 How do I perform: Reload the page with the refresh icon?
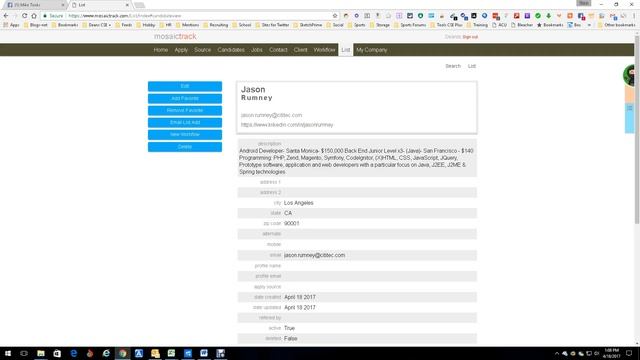click(x=24, y=16)
